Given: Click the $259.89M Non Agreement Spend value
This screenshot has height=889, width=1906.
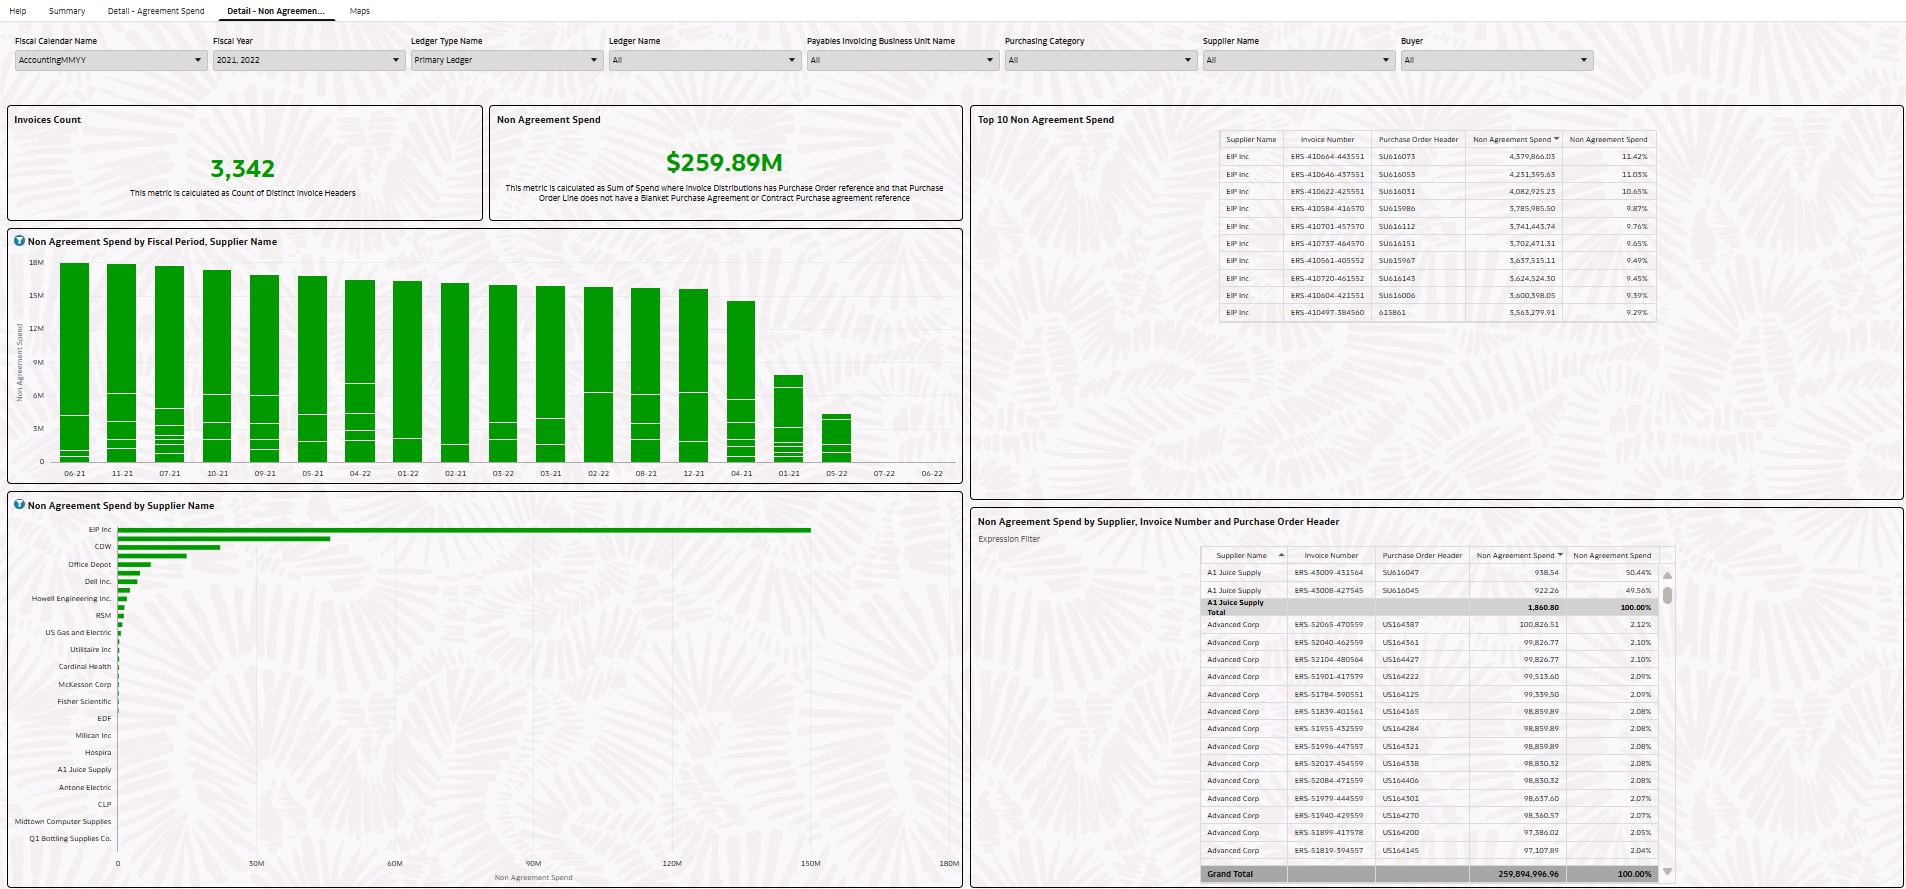Looking at the screenshot, I should pyautogui.click(x=725, y=162).
